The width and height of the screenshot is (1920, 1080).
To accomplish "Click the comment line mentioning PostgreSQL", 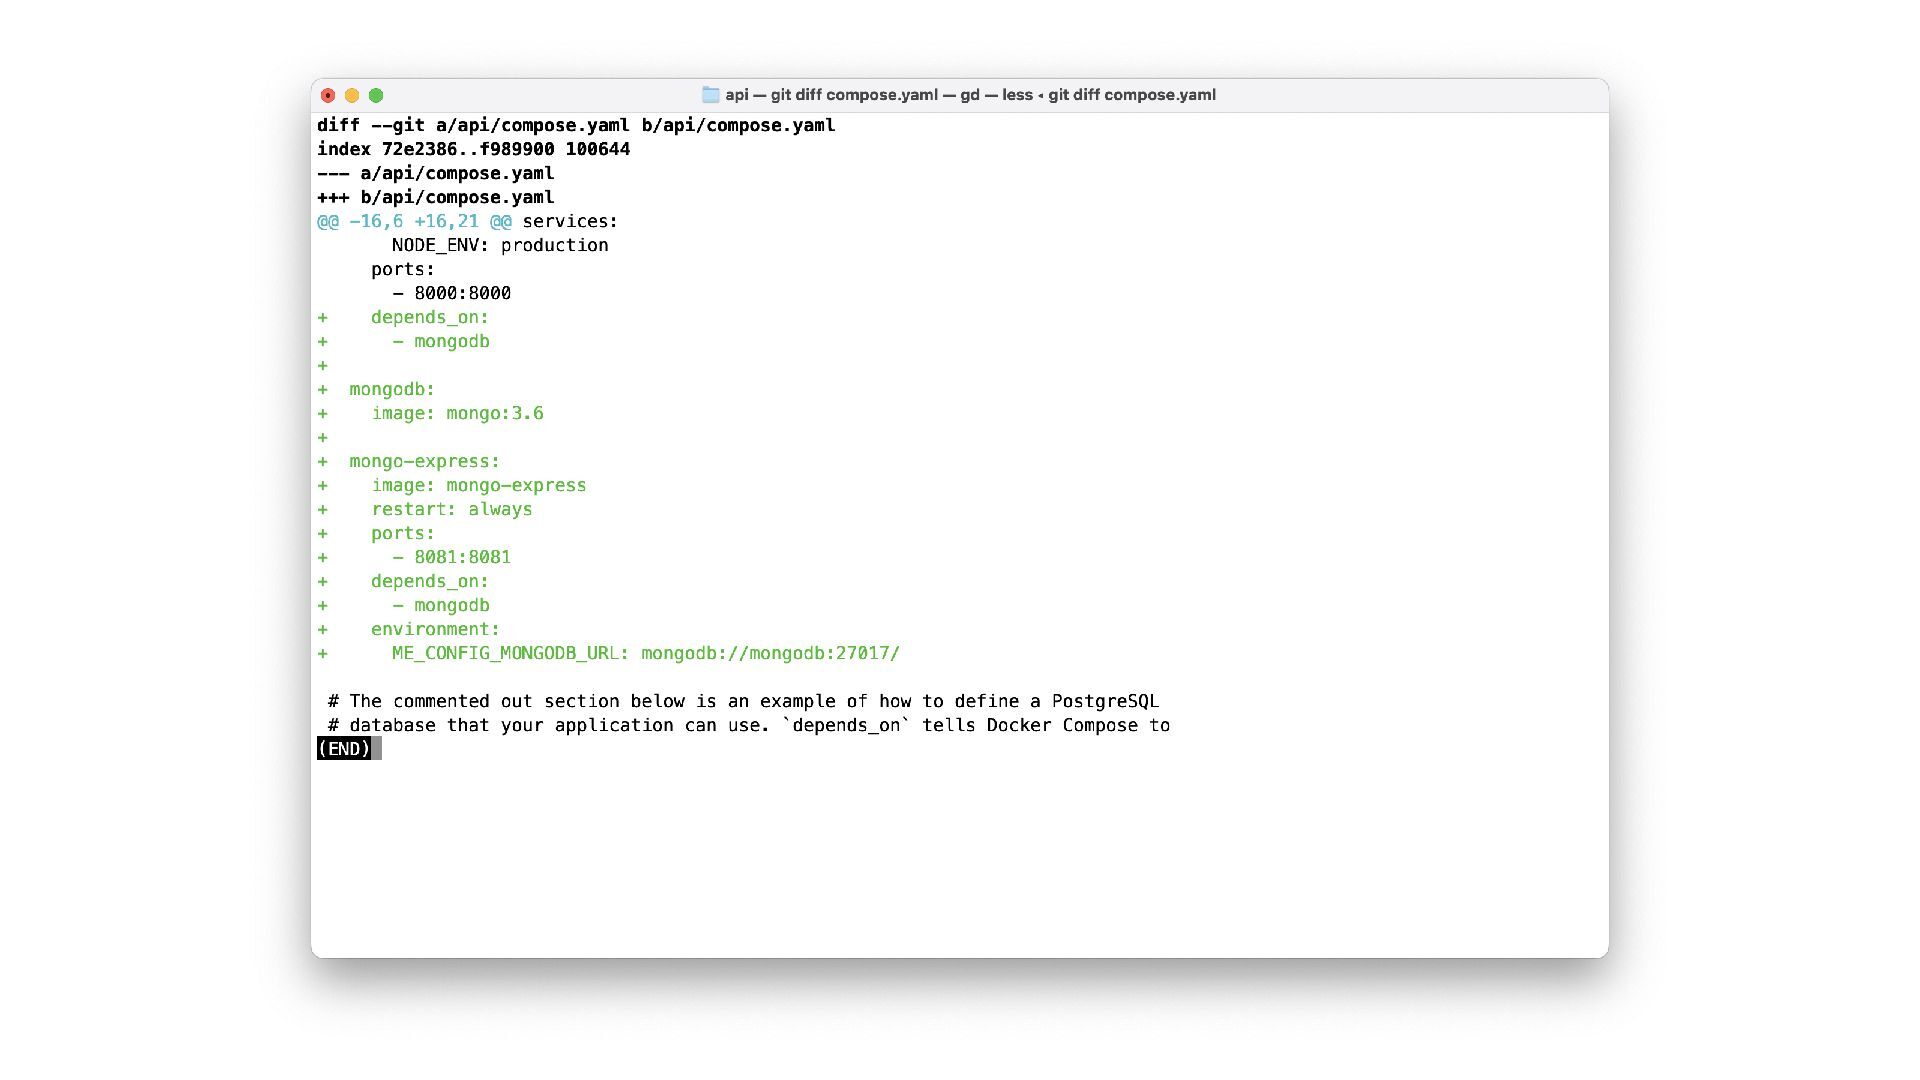I will click(x=744, y=701).
